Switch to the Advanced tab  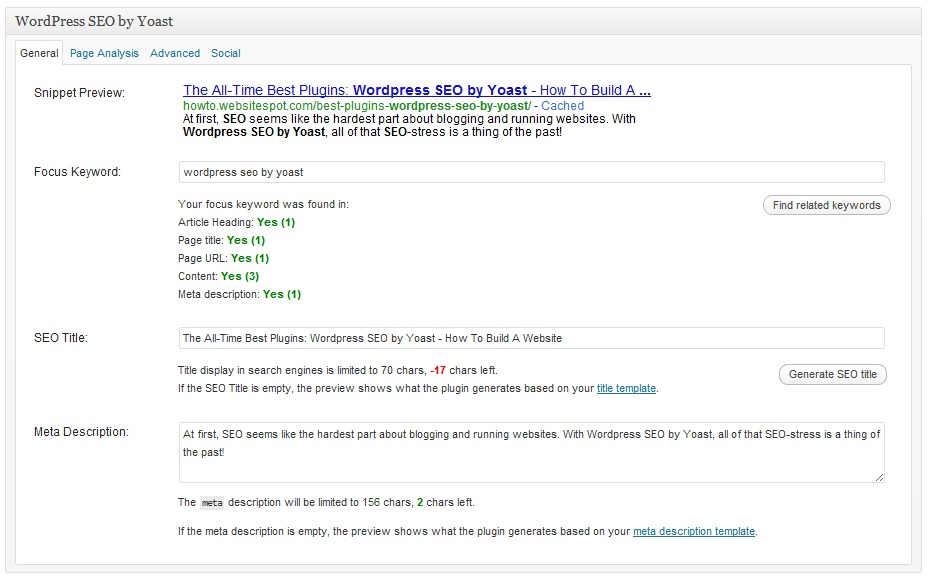click(175, 53)
